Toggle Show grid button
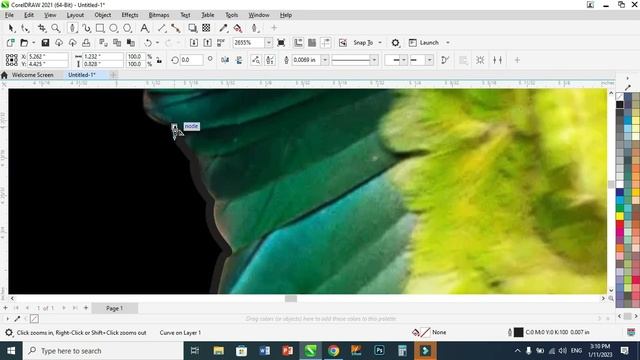 (312, 42)
